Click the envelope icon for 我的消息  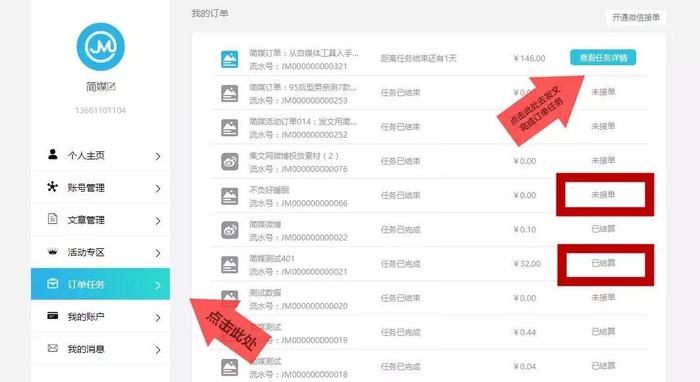(x=53, y=348)
